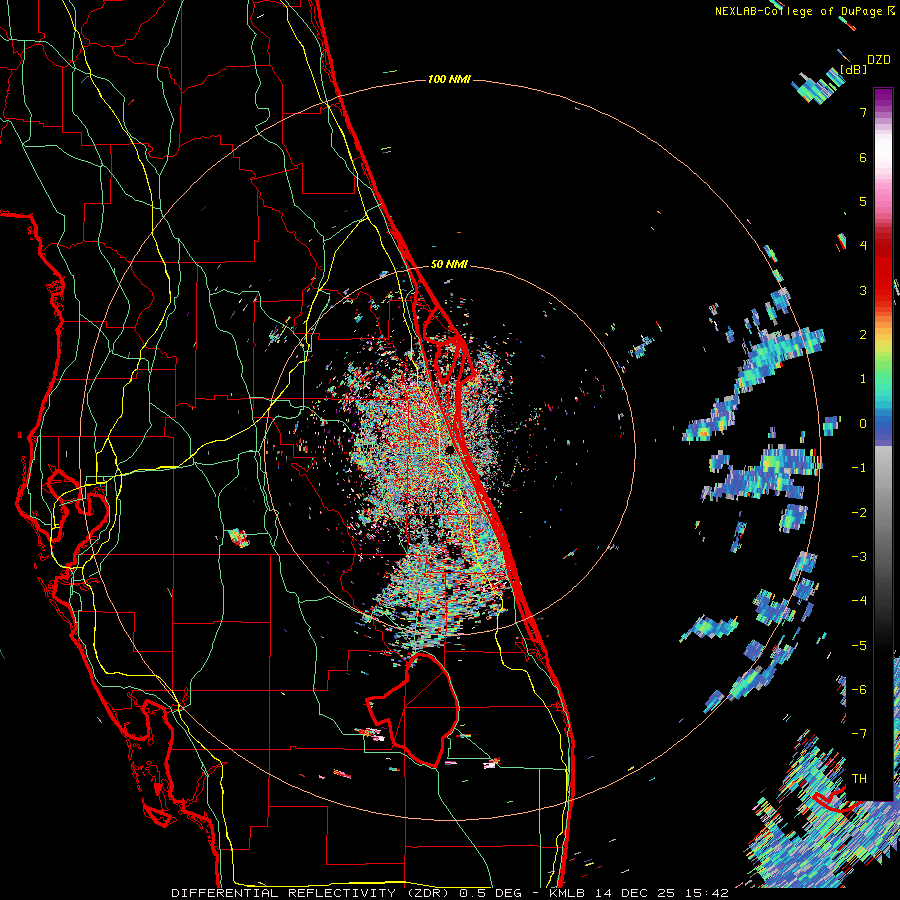Click the '[dB]' units label
Screen dimensions: 900x900
[x=853, y=69]
